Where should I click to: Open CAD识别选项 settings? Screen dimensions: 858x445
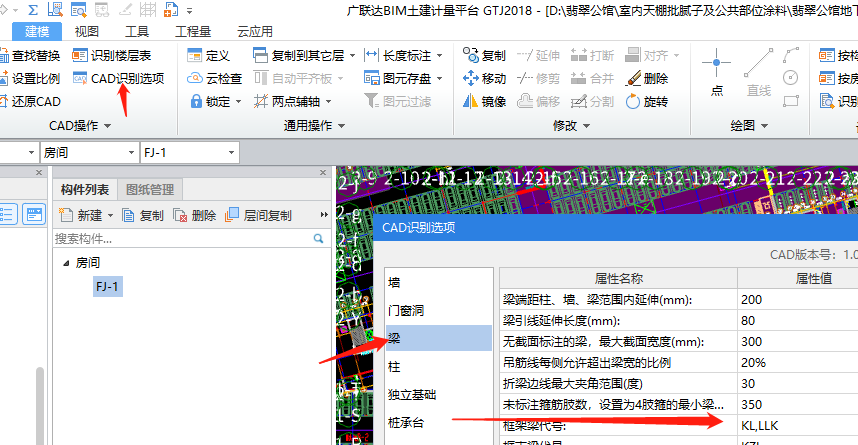[x=118, y=78]
